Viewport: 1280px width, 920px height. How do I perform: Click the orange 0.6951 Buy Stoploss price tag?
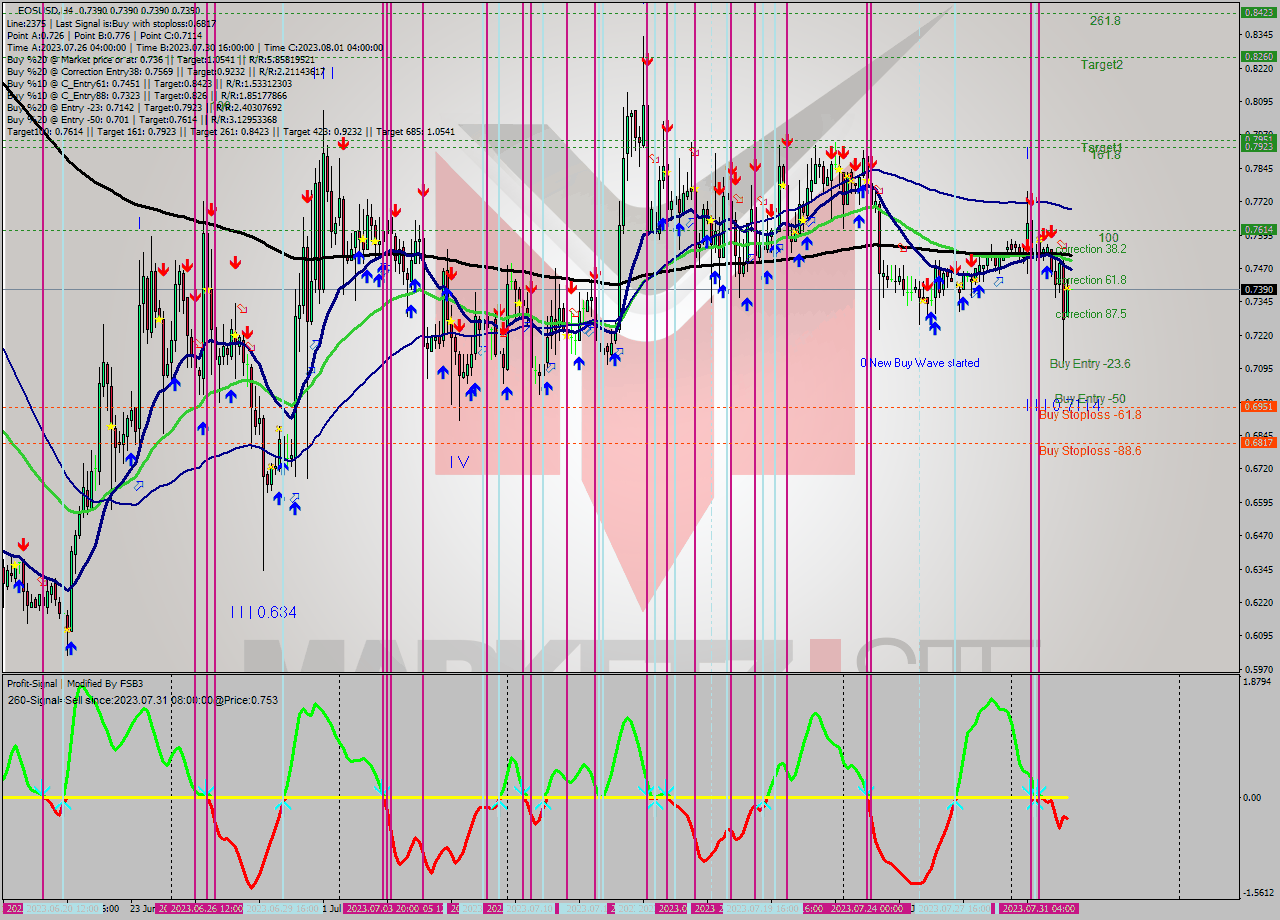(1257, 406)
